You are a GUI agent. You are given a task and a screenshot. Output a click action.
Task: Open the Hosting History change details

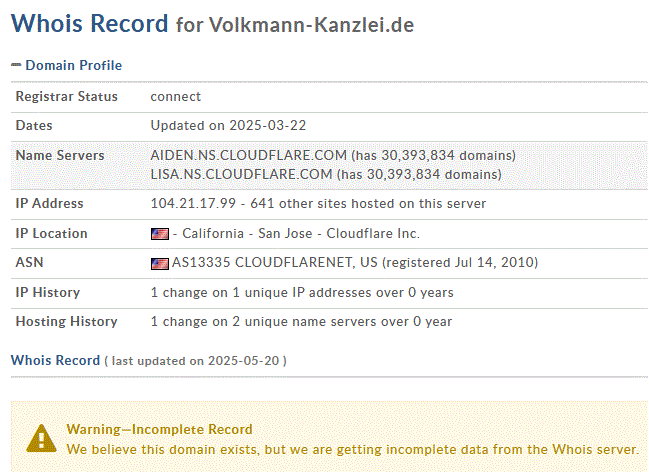[x=301, y=322]
